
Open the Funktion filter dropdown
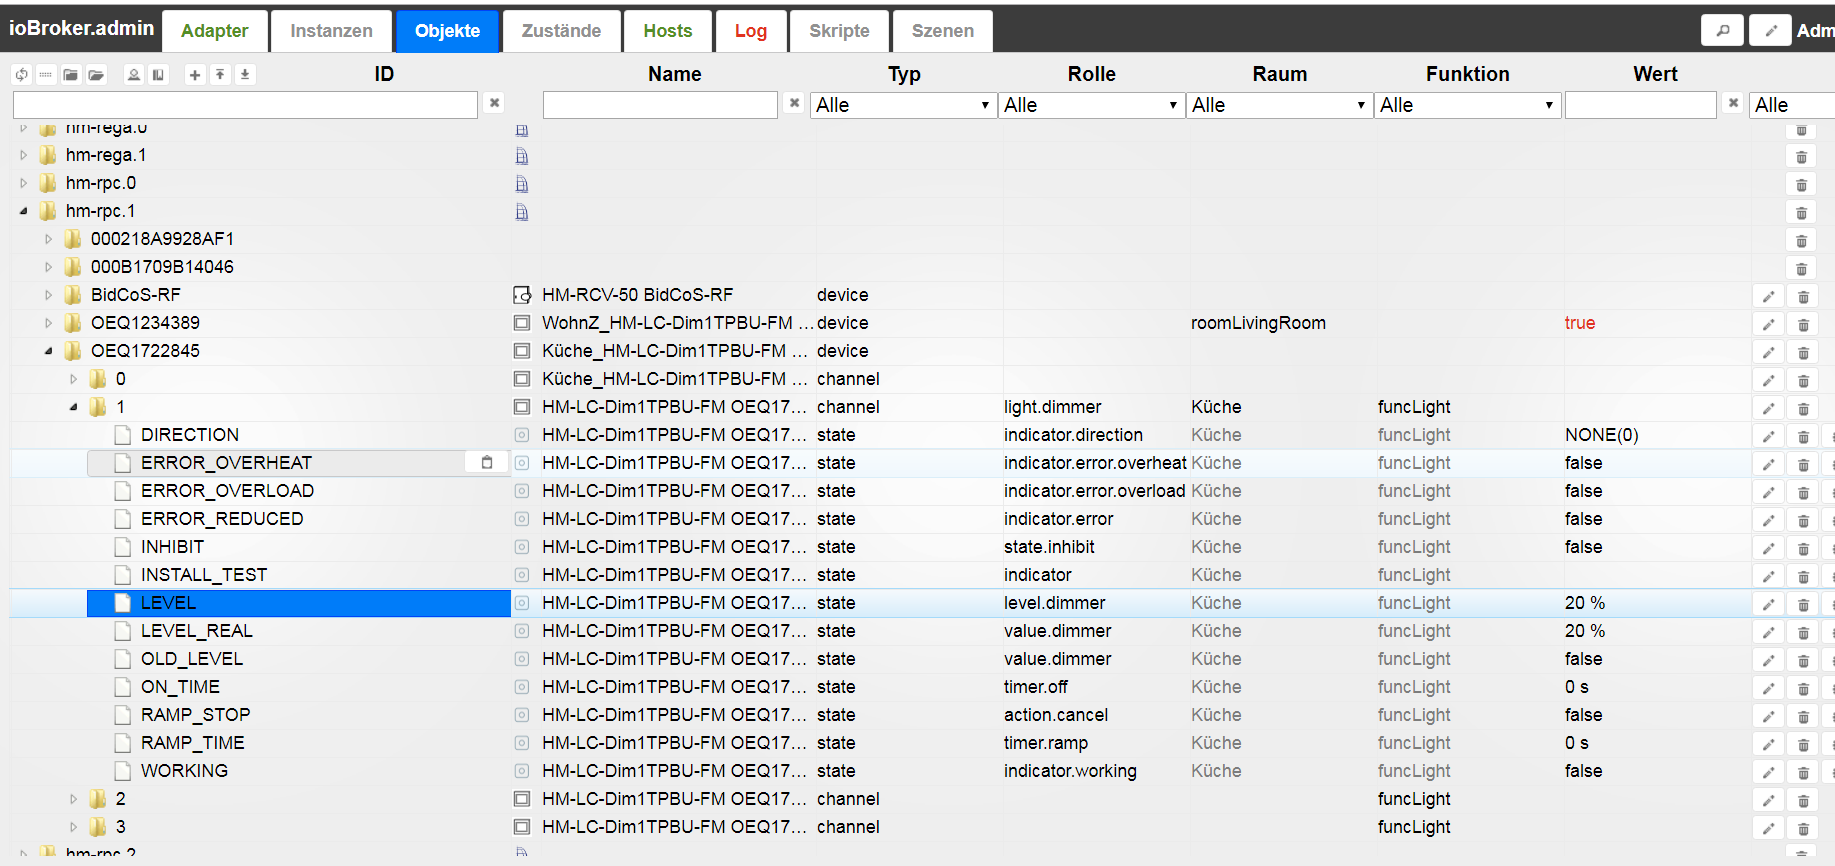pos(1467,105)
